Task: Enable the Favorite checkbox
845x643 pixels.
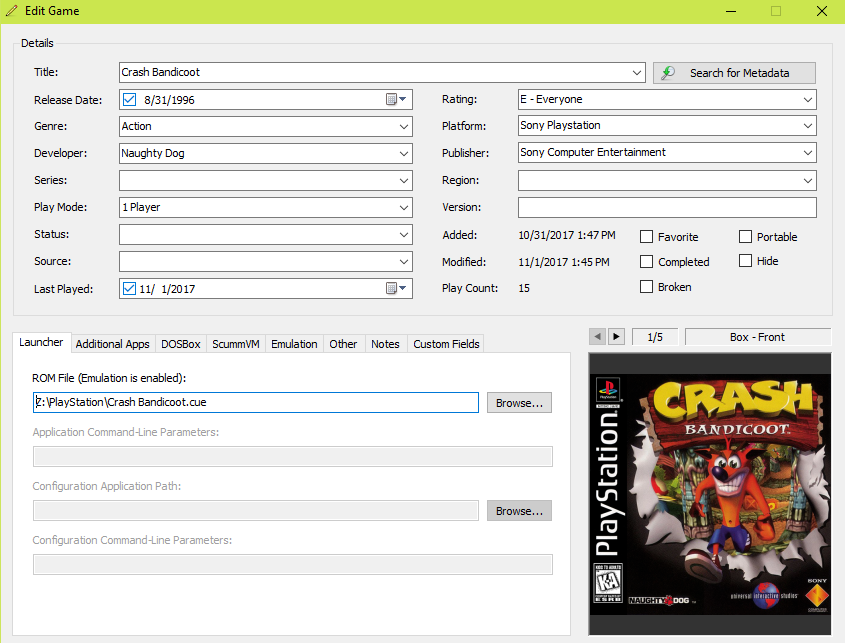Action: click(646, 237)
